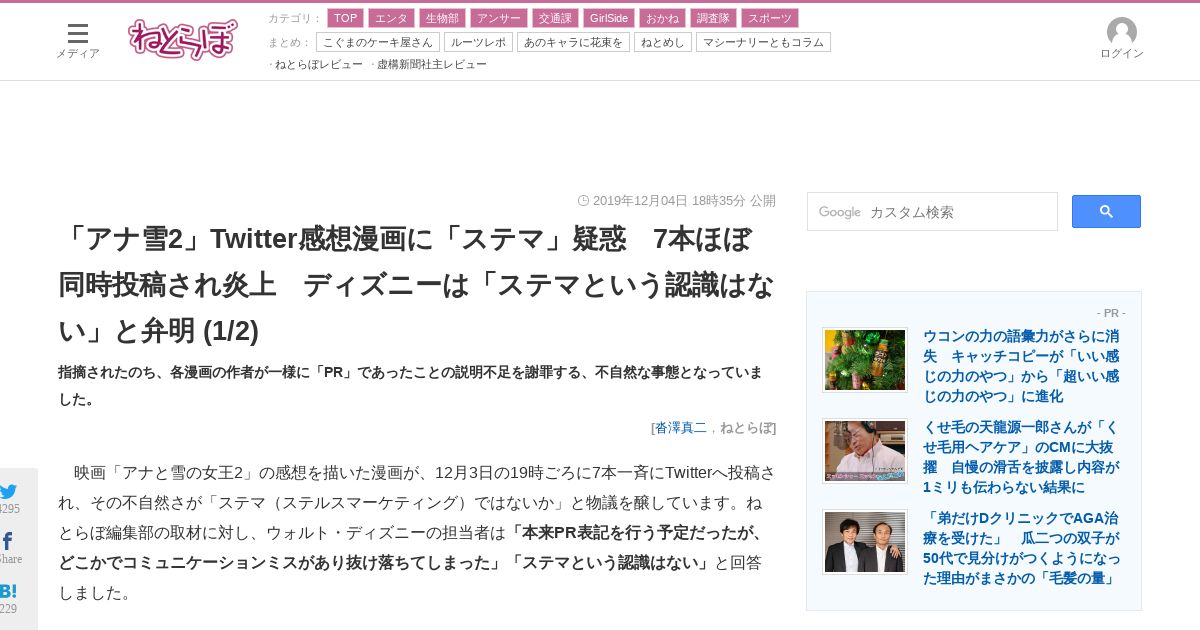Visit the 虚構新聞社主レビュー link
The width and height of the screenshot is (1200, 630).
click(432, 64)
